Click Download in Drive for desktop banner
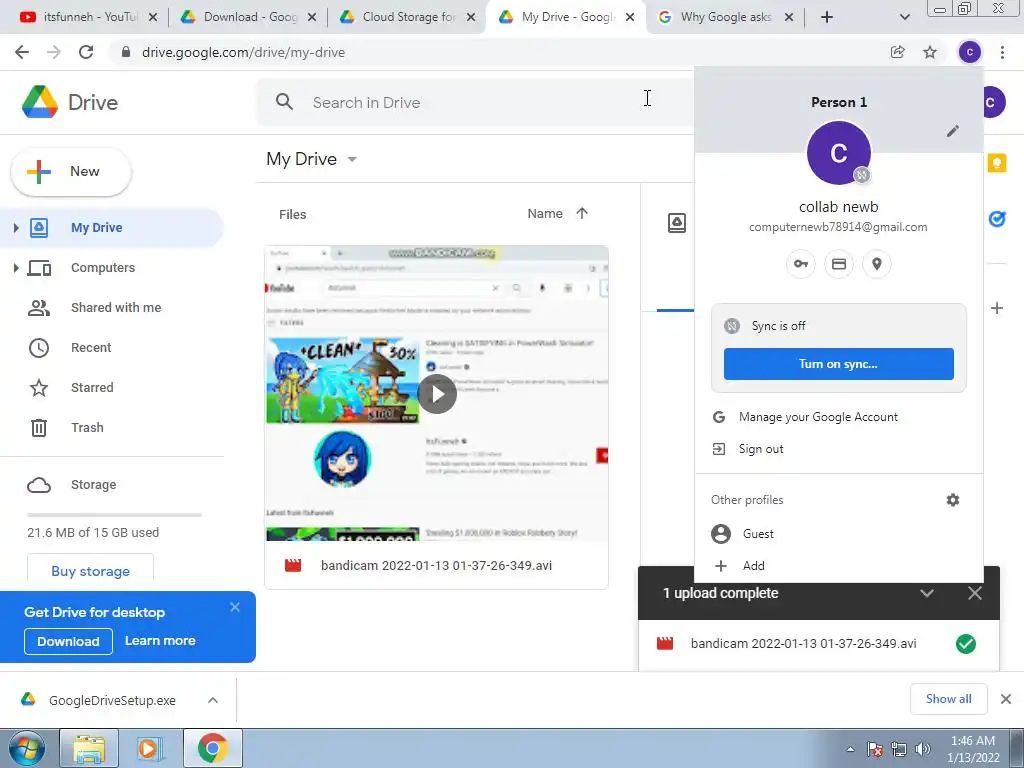The image size is (1024, 768). click(68, 641)
